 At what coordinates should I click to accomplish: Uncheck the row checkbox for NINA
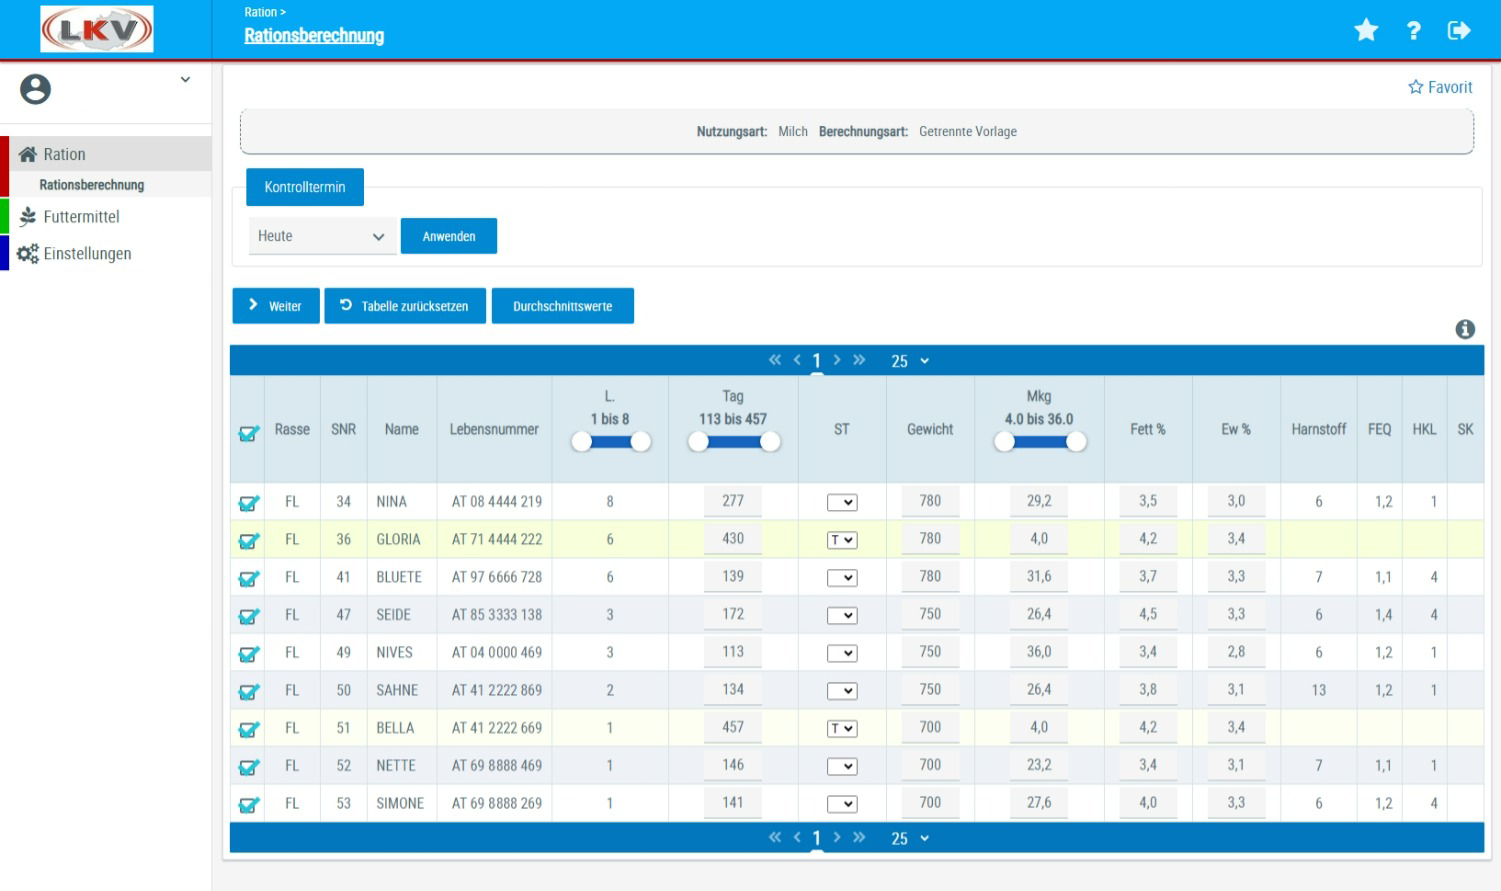tap(249, 503)
